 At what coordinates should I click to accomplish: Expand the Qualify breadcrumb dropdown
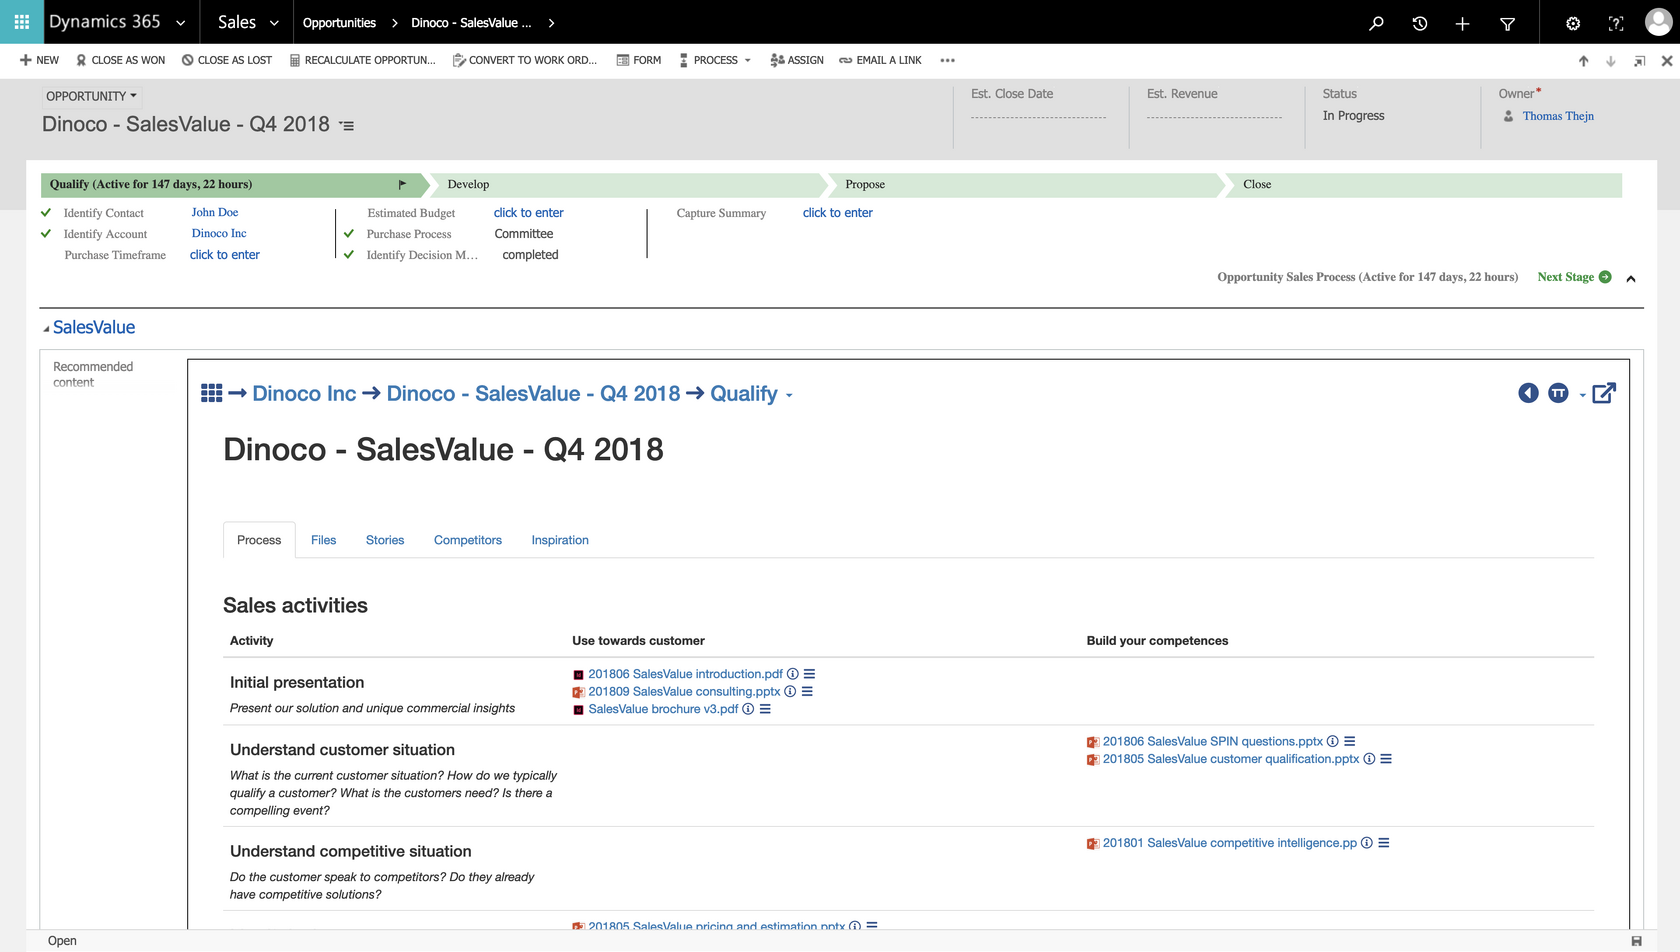click(789, 395)
